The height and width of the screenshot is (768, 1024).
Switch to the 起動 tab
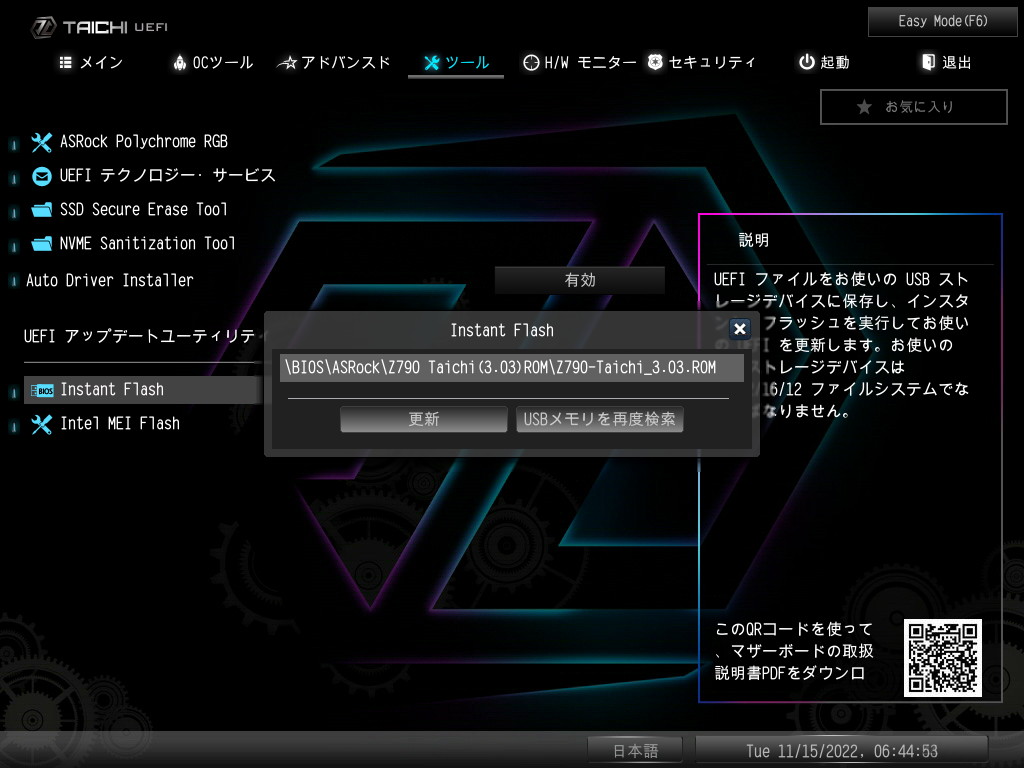pyautogui.click(x=824, y=62)
